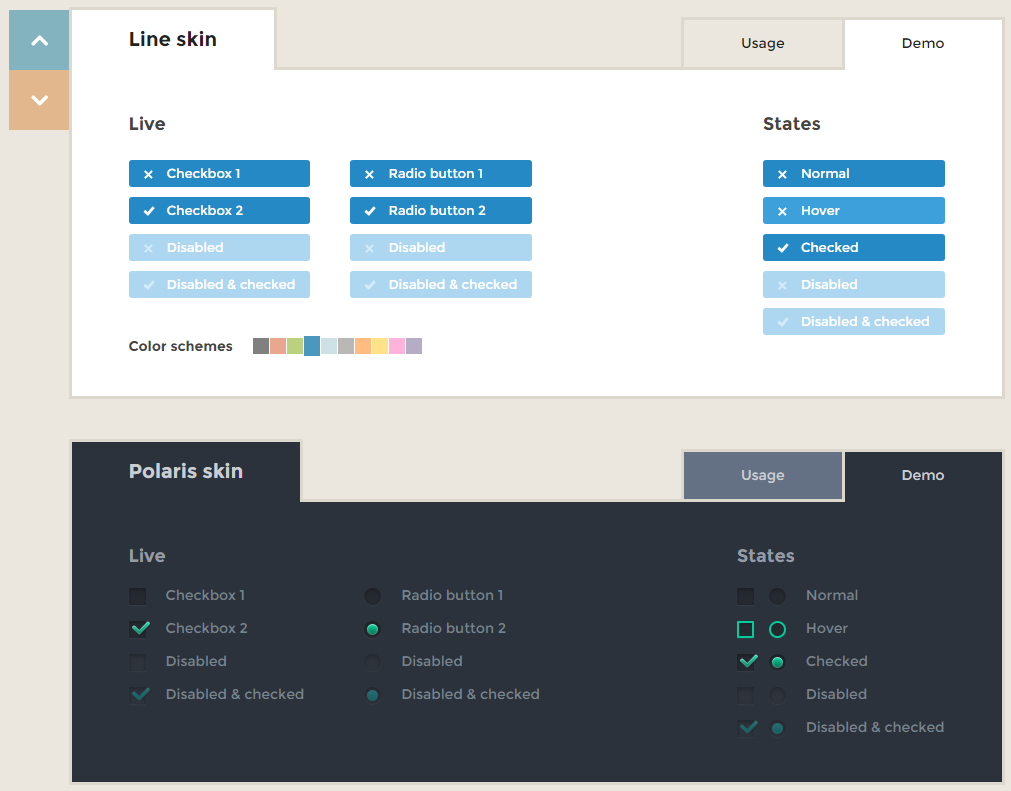Click the Polaris 'Checkbox 2' label
This screenshot has width=1011, height=791.
(x=206, y=628)
